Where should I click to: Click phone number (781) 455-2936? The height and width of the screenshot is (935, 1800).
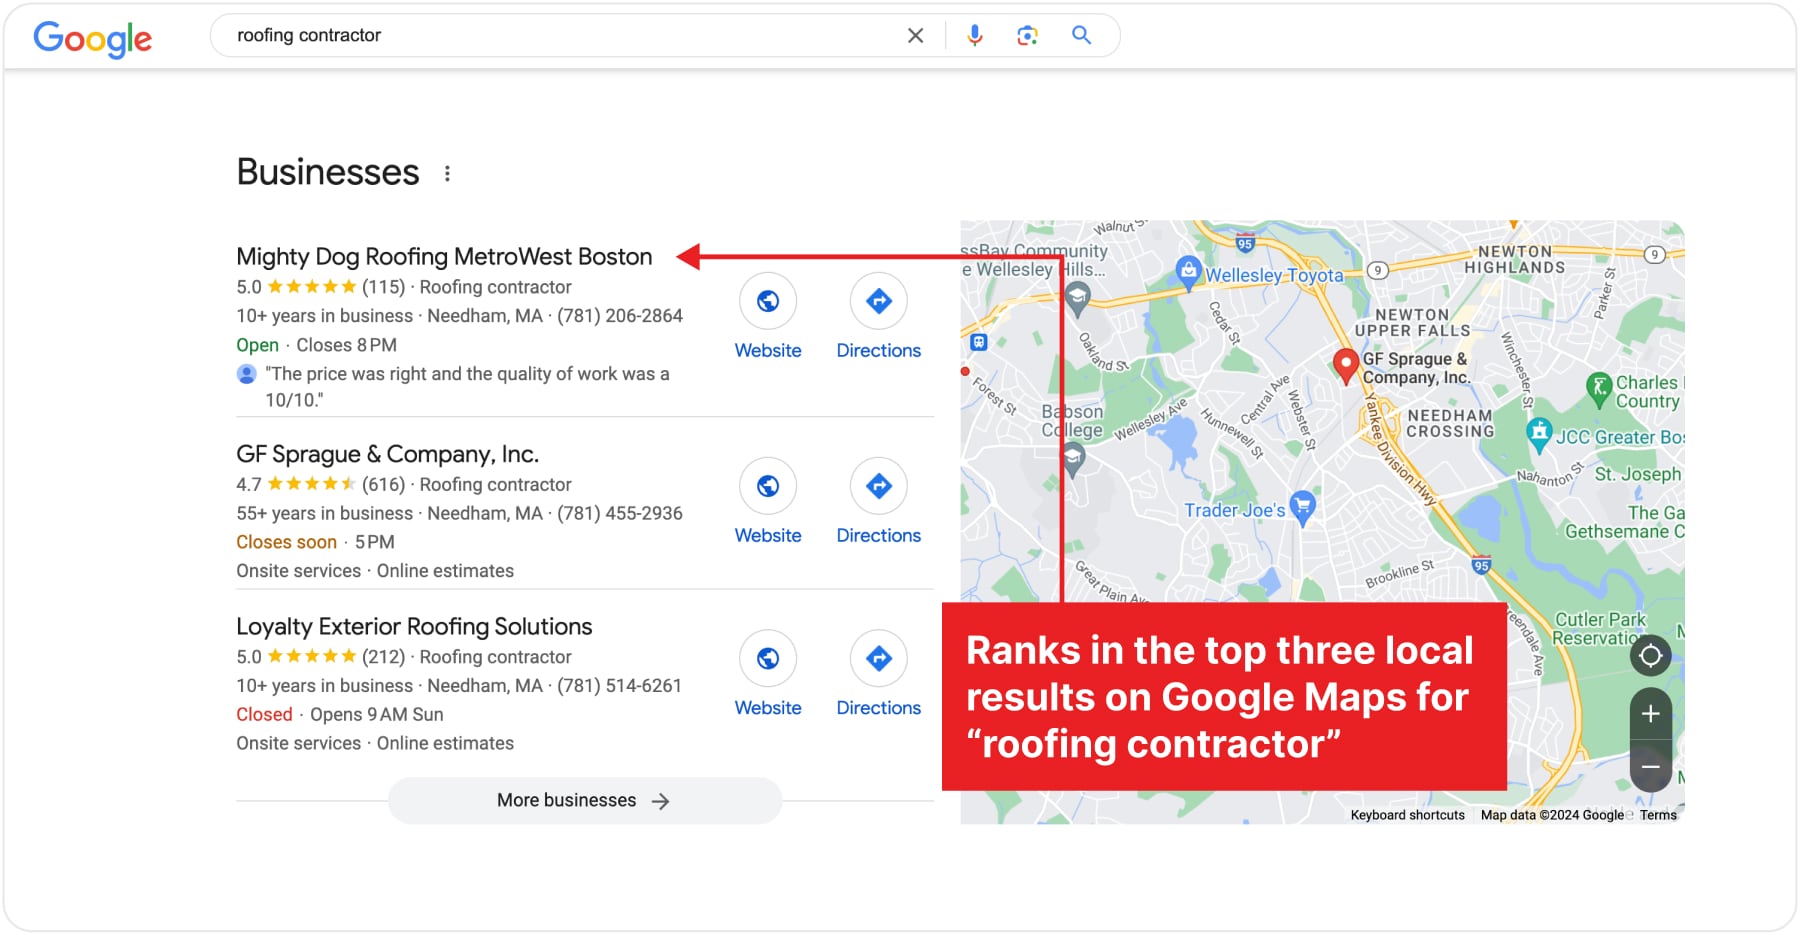620,514
